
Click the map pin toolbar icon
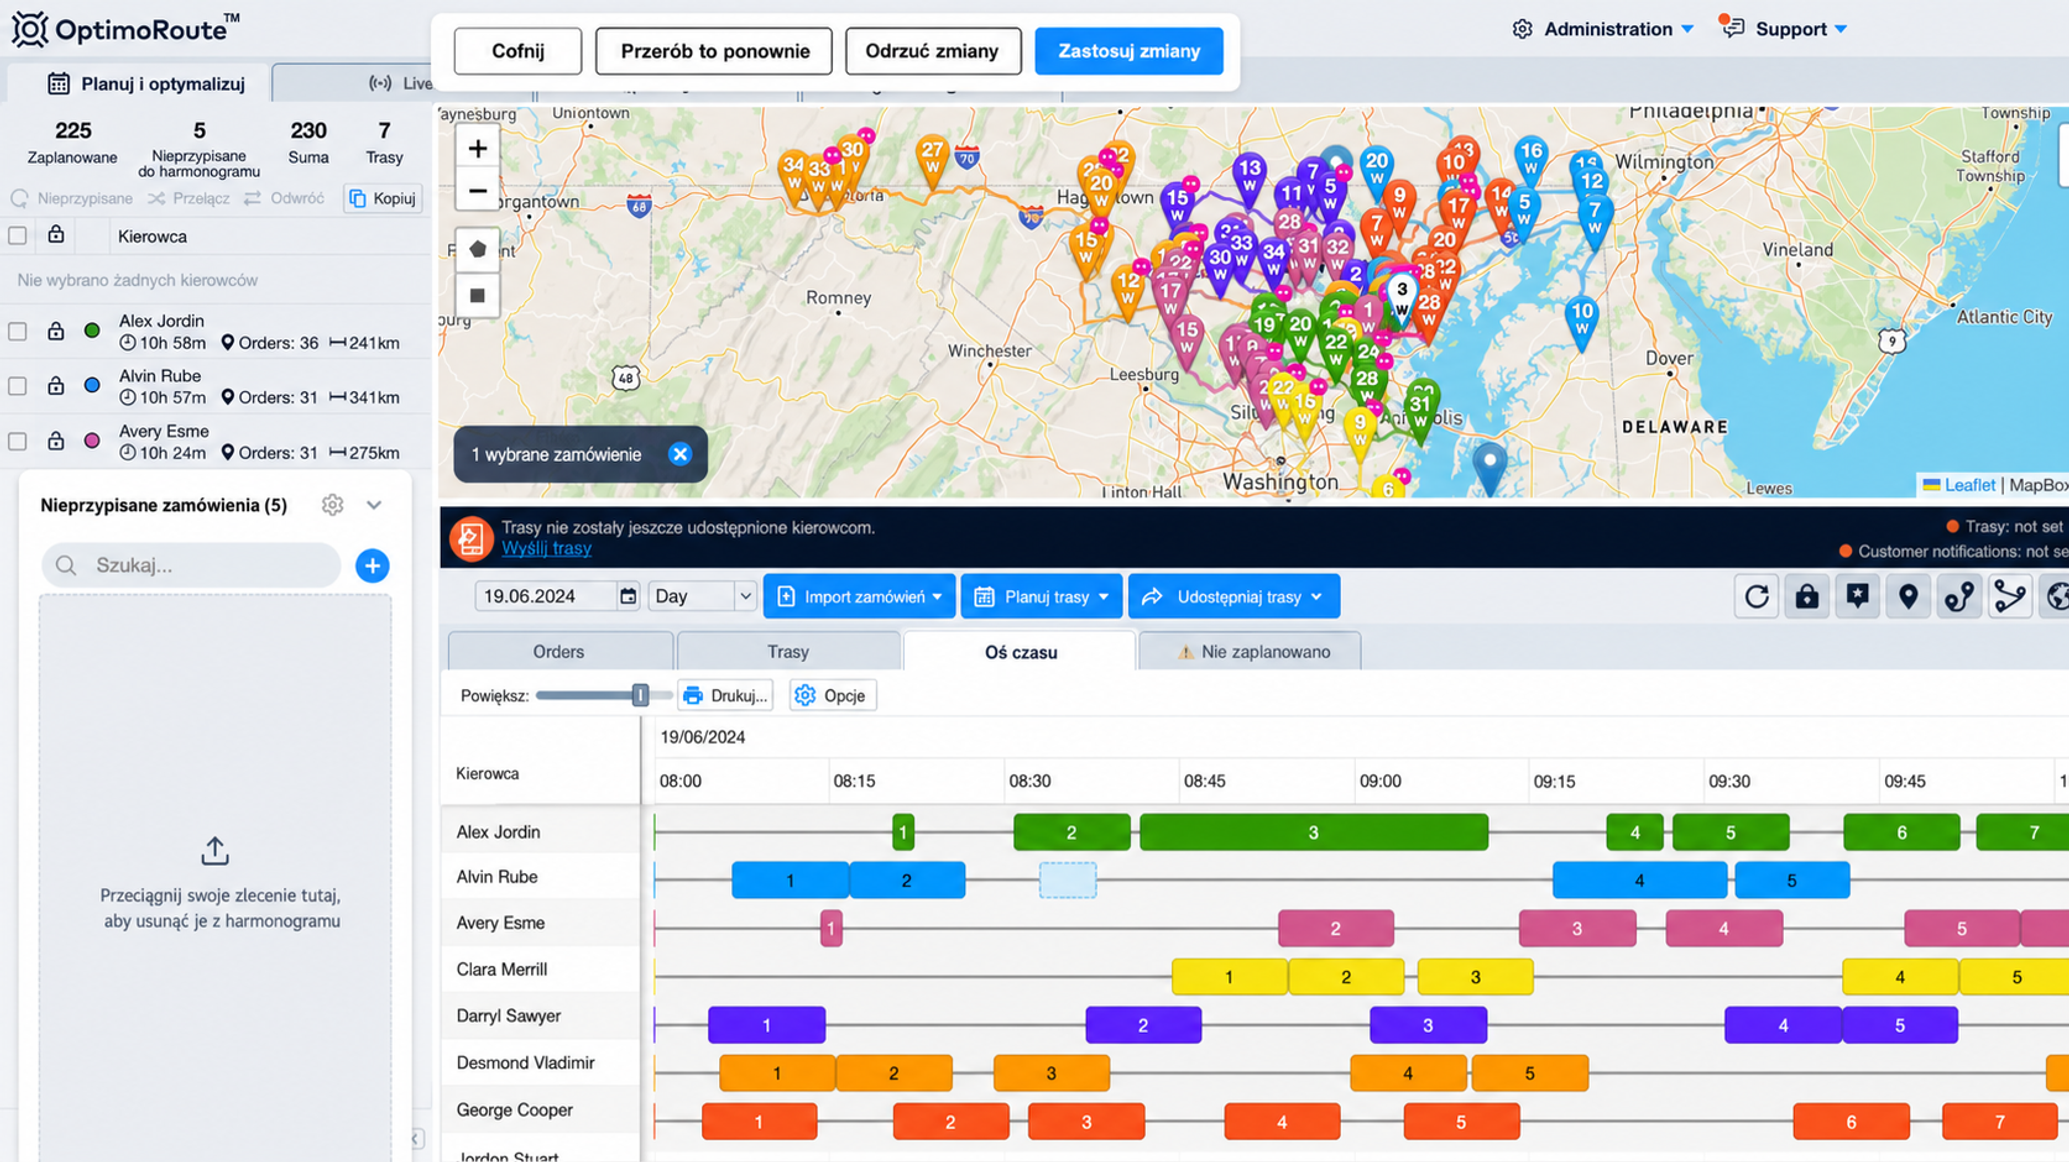1908,597
